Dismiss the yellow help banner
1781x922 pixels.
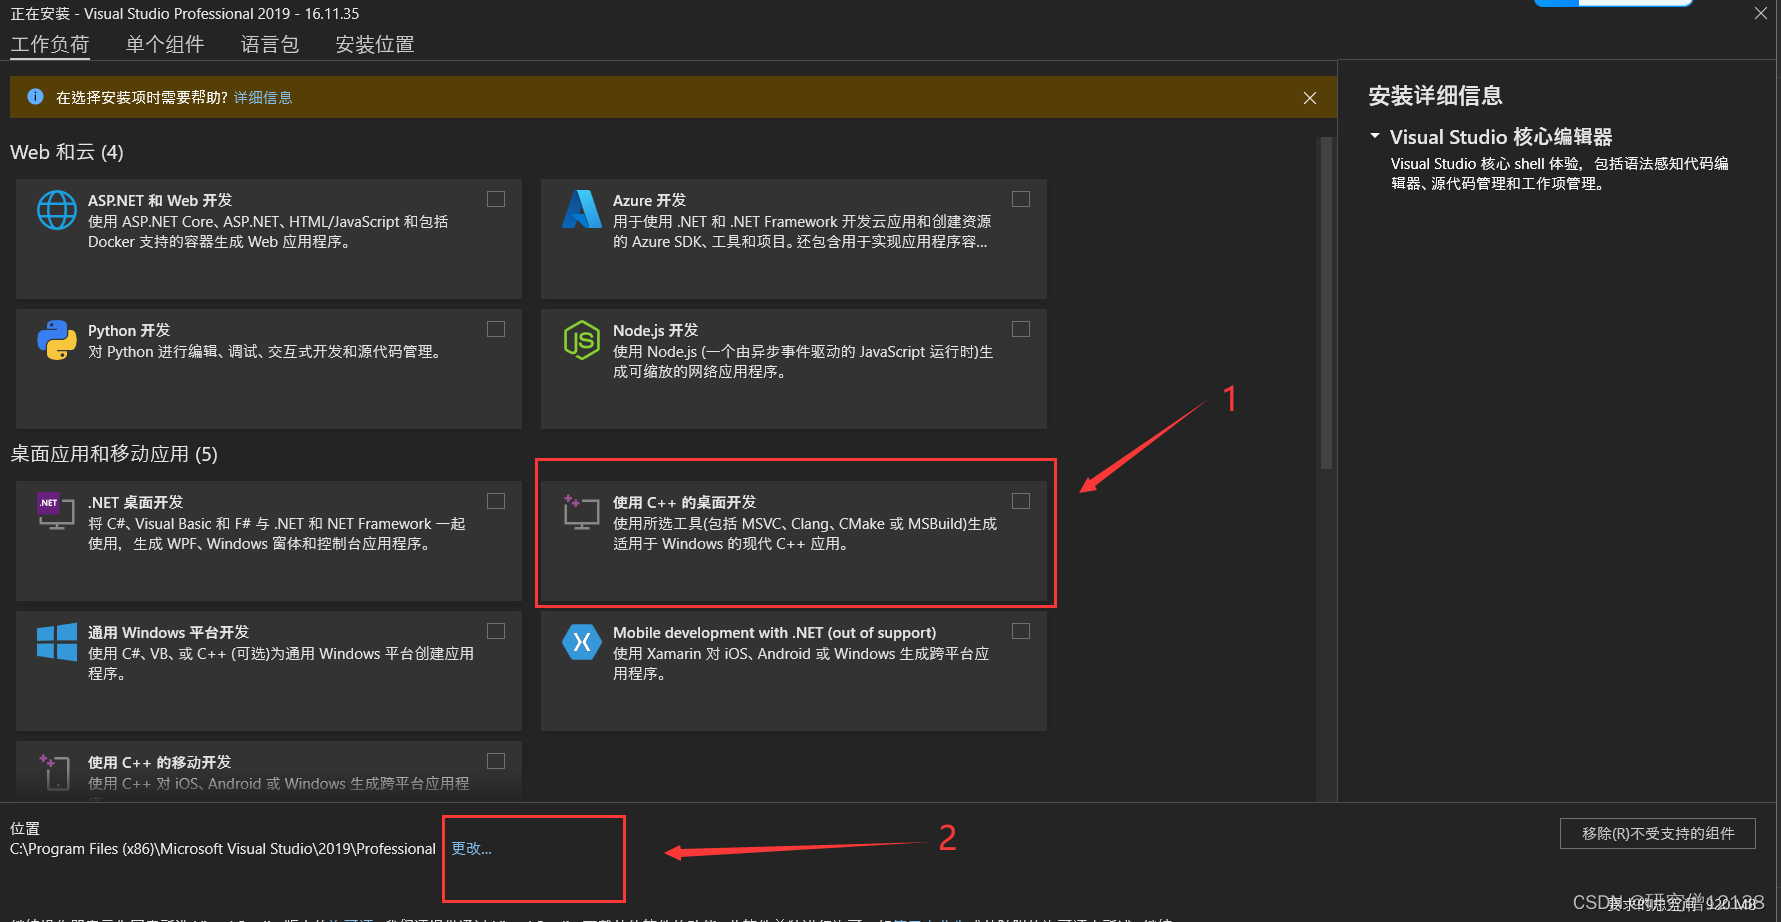pyautogui.click(x=1310, y=98)
